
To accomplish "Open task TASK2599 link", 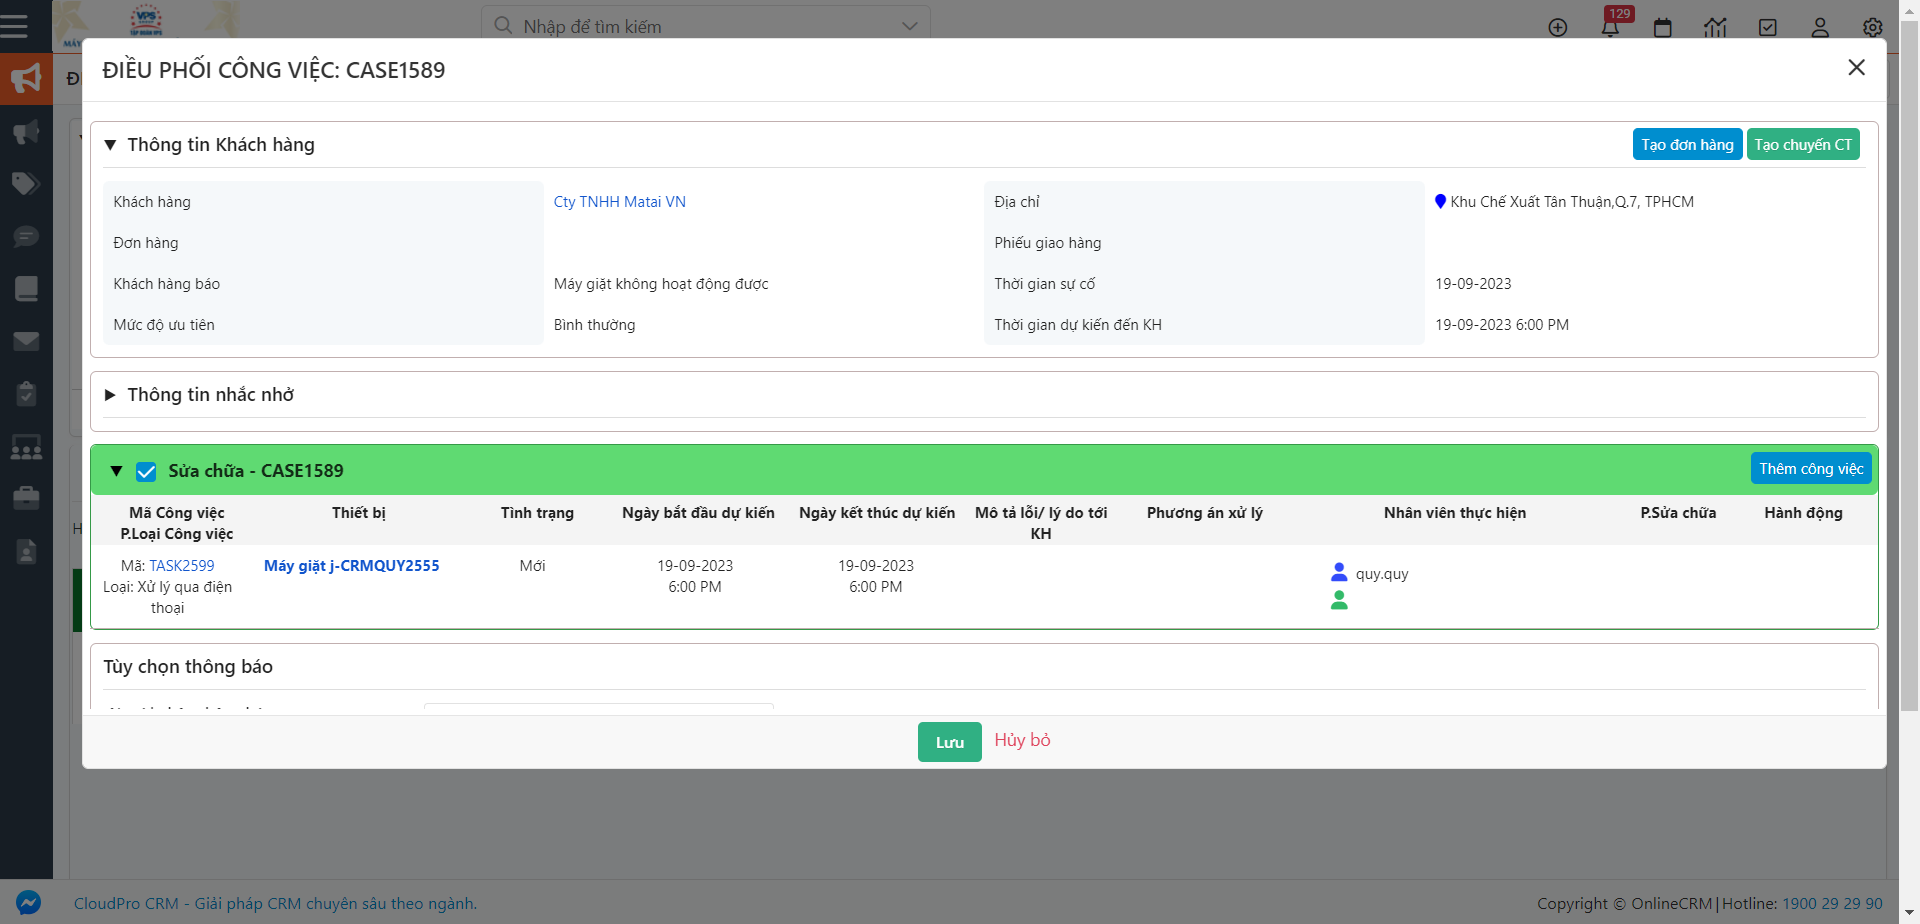I will click(182, 566).
